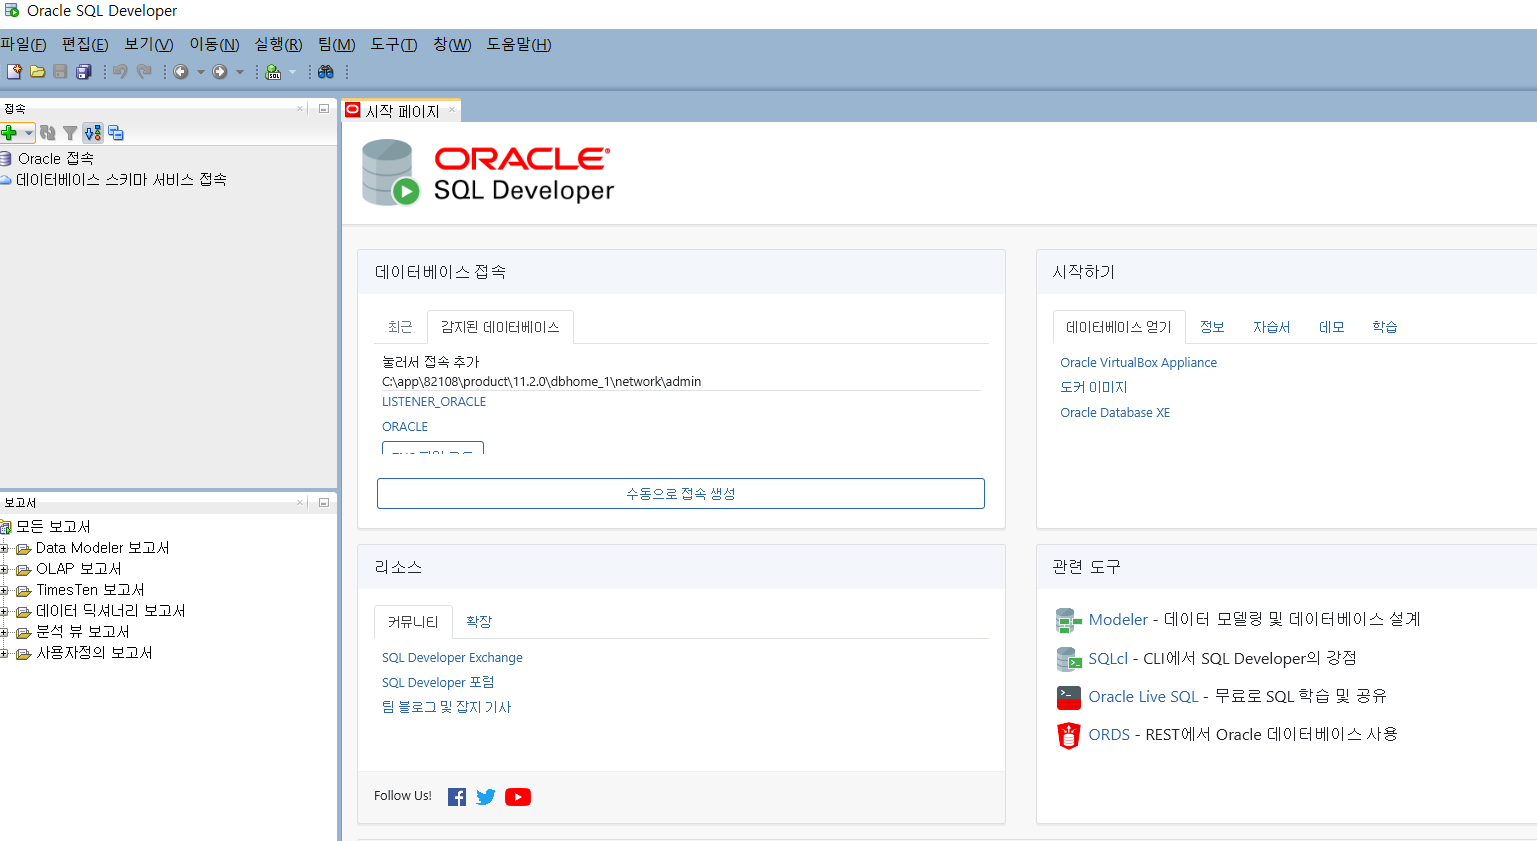Screen dimensions: 1537x841
Task: Open the SQL Worksheet toolbar icon
Action: (x=273, y=72)
